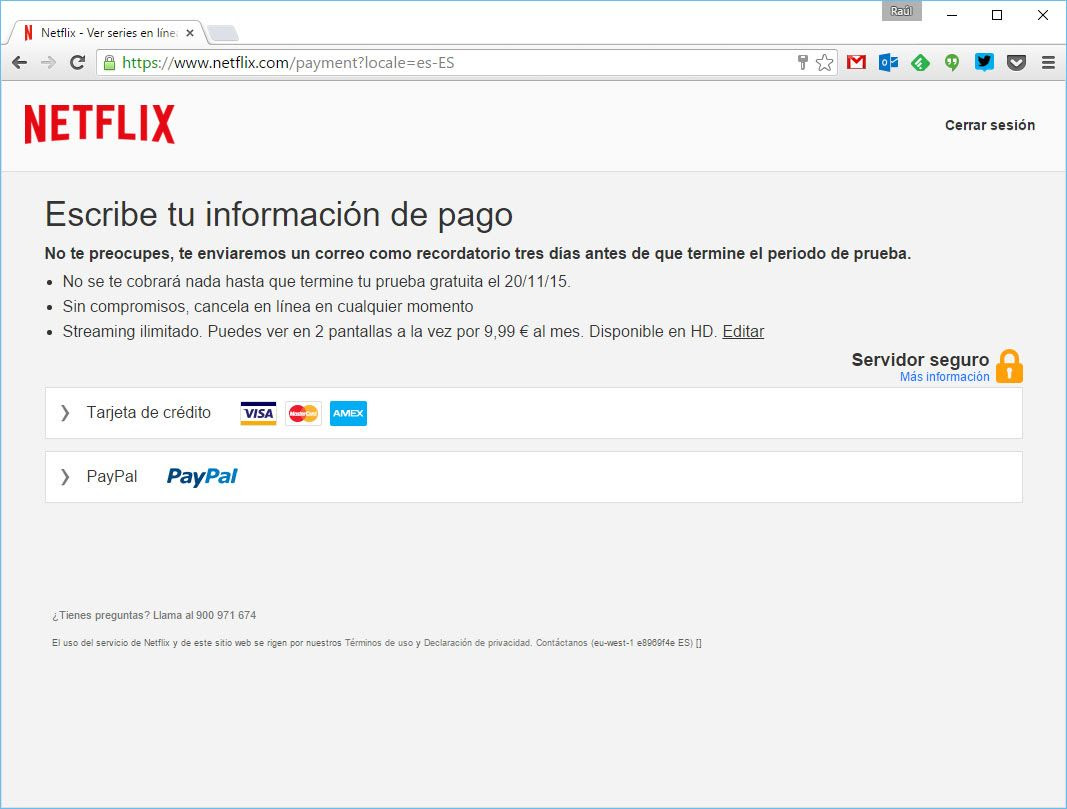Click the Servidor seguro text
Screen dimensions: 1067x809
920,359
